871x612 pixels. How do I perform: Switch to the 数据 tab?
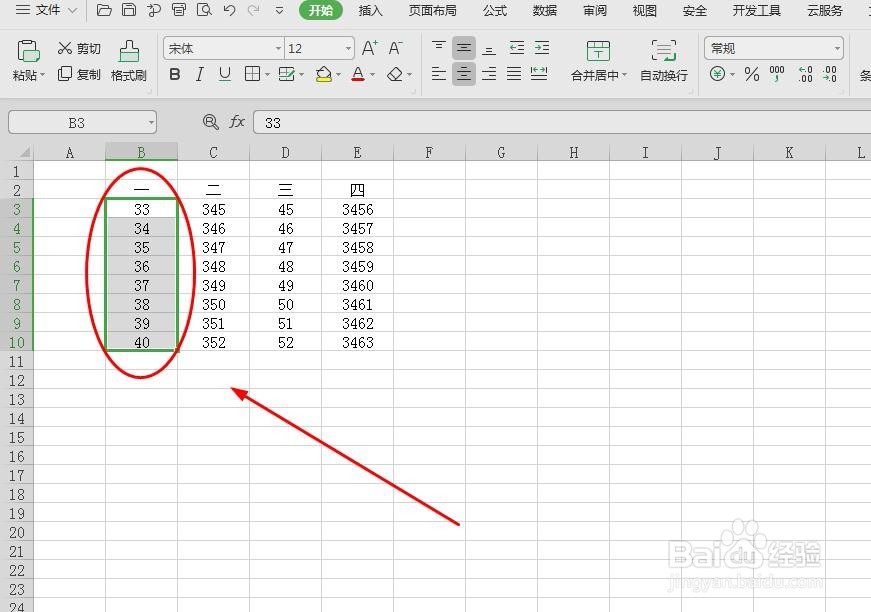(544, 10)
